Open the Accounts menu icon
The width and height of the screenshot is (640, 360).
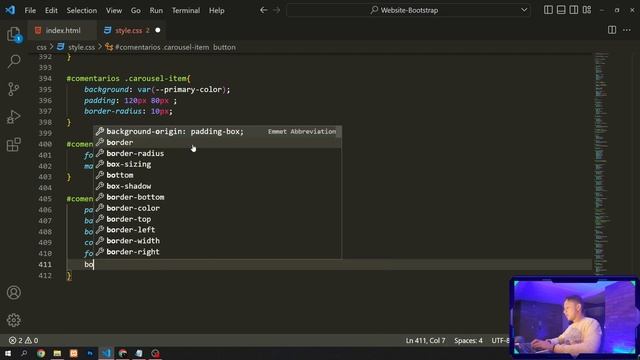[x=13, y=293]
